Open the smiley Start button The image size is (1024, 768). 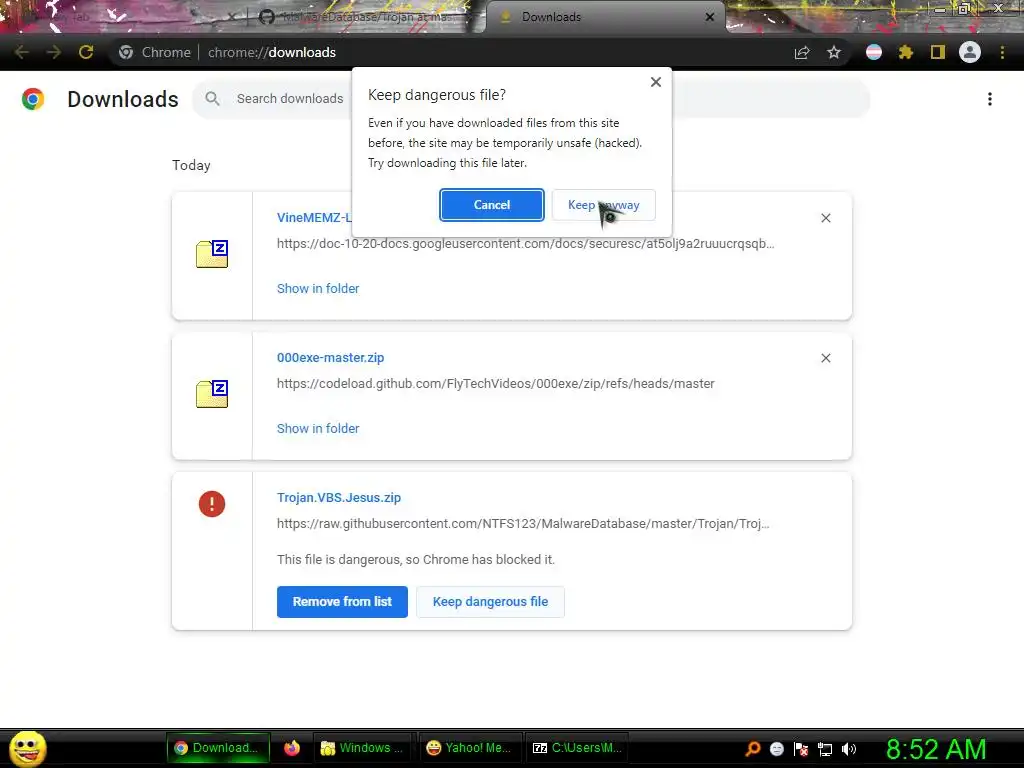click(x=27, y=748)
